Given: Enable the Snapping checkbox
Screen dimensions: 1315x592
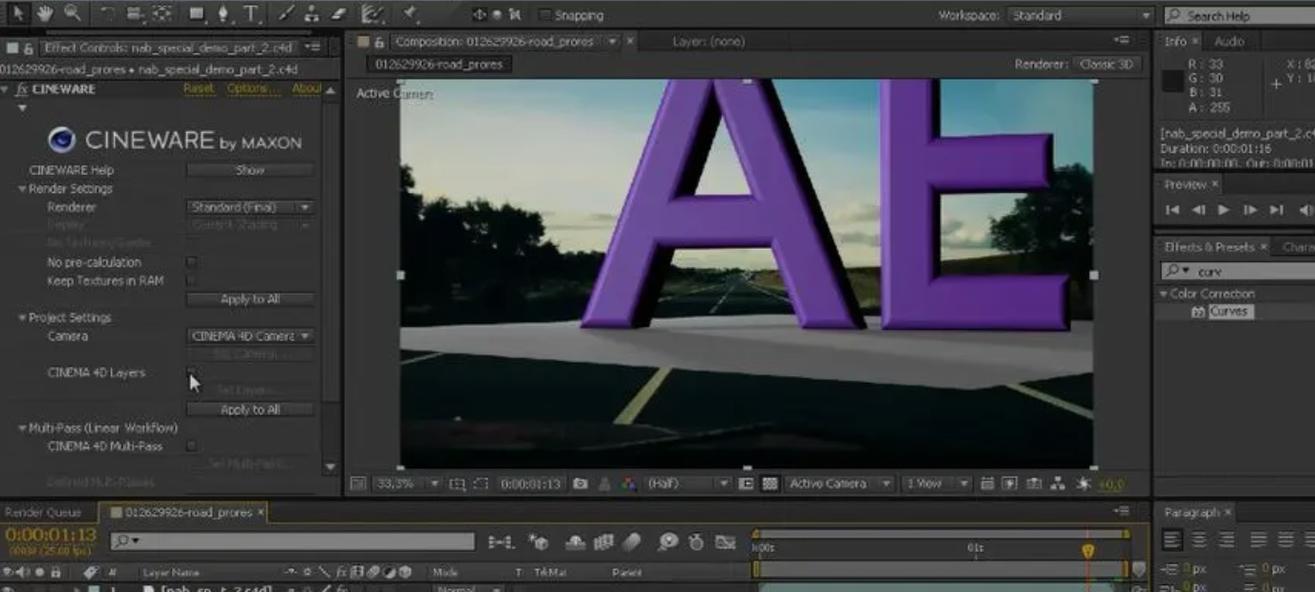Looking at the screenshot, I should pyautogui.click(x=545, y=15).
